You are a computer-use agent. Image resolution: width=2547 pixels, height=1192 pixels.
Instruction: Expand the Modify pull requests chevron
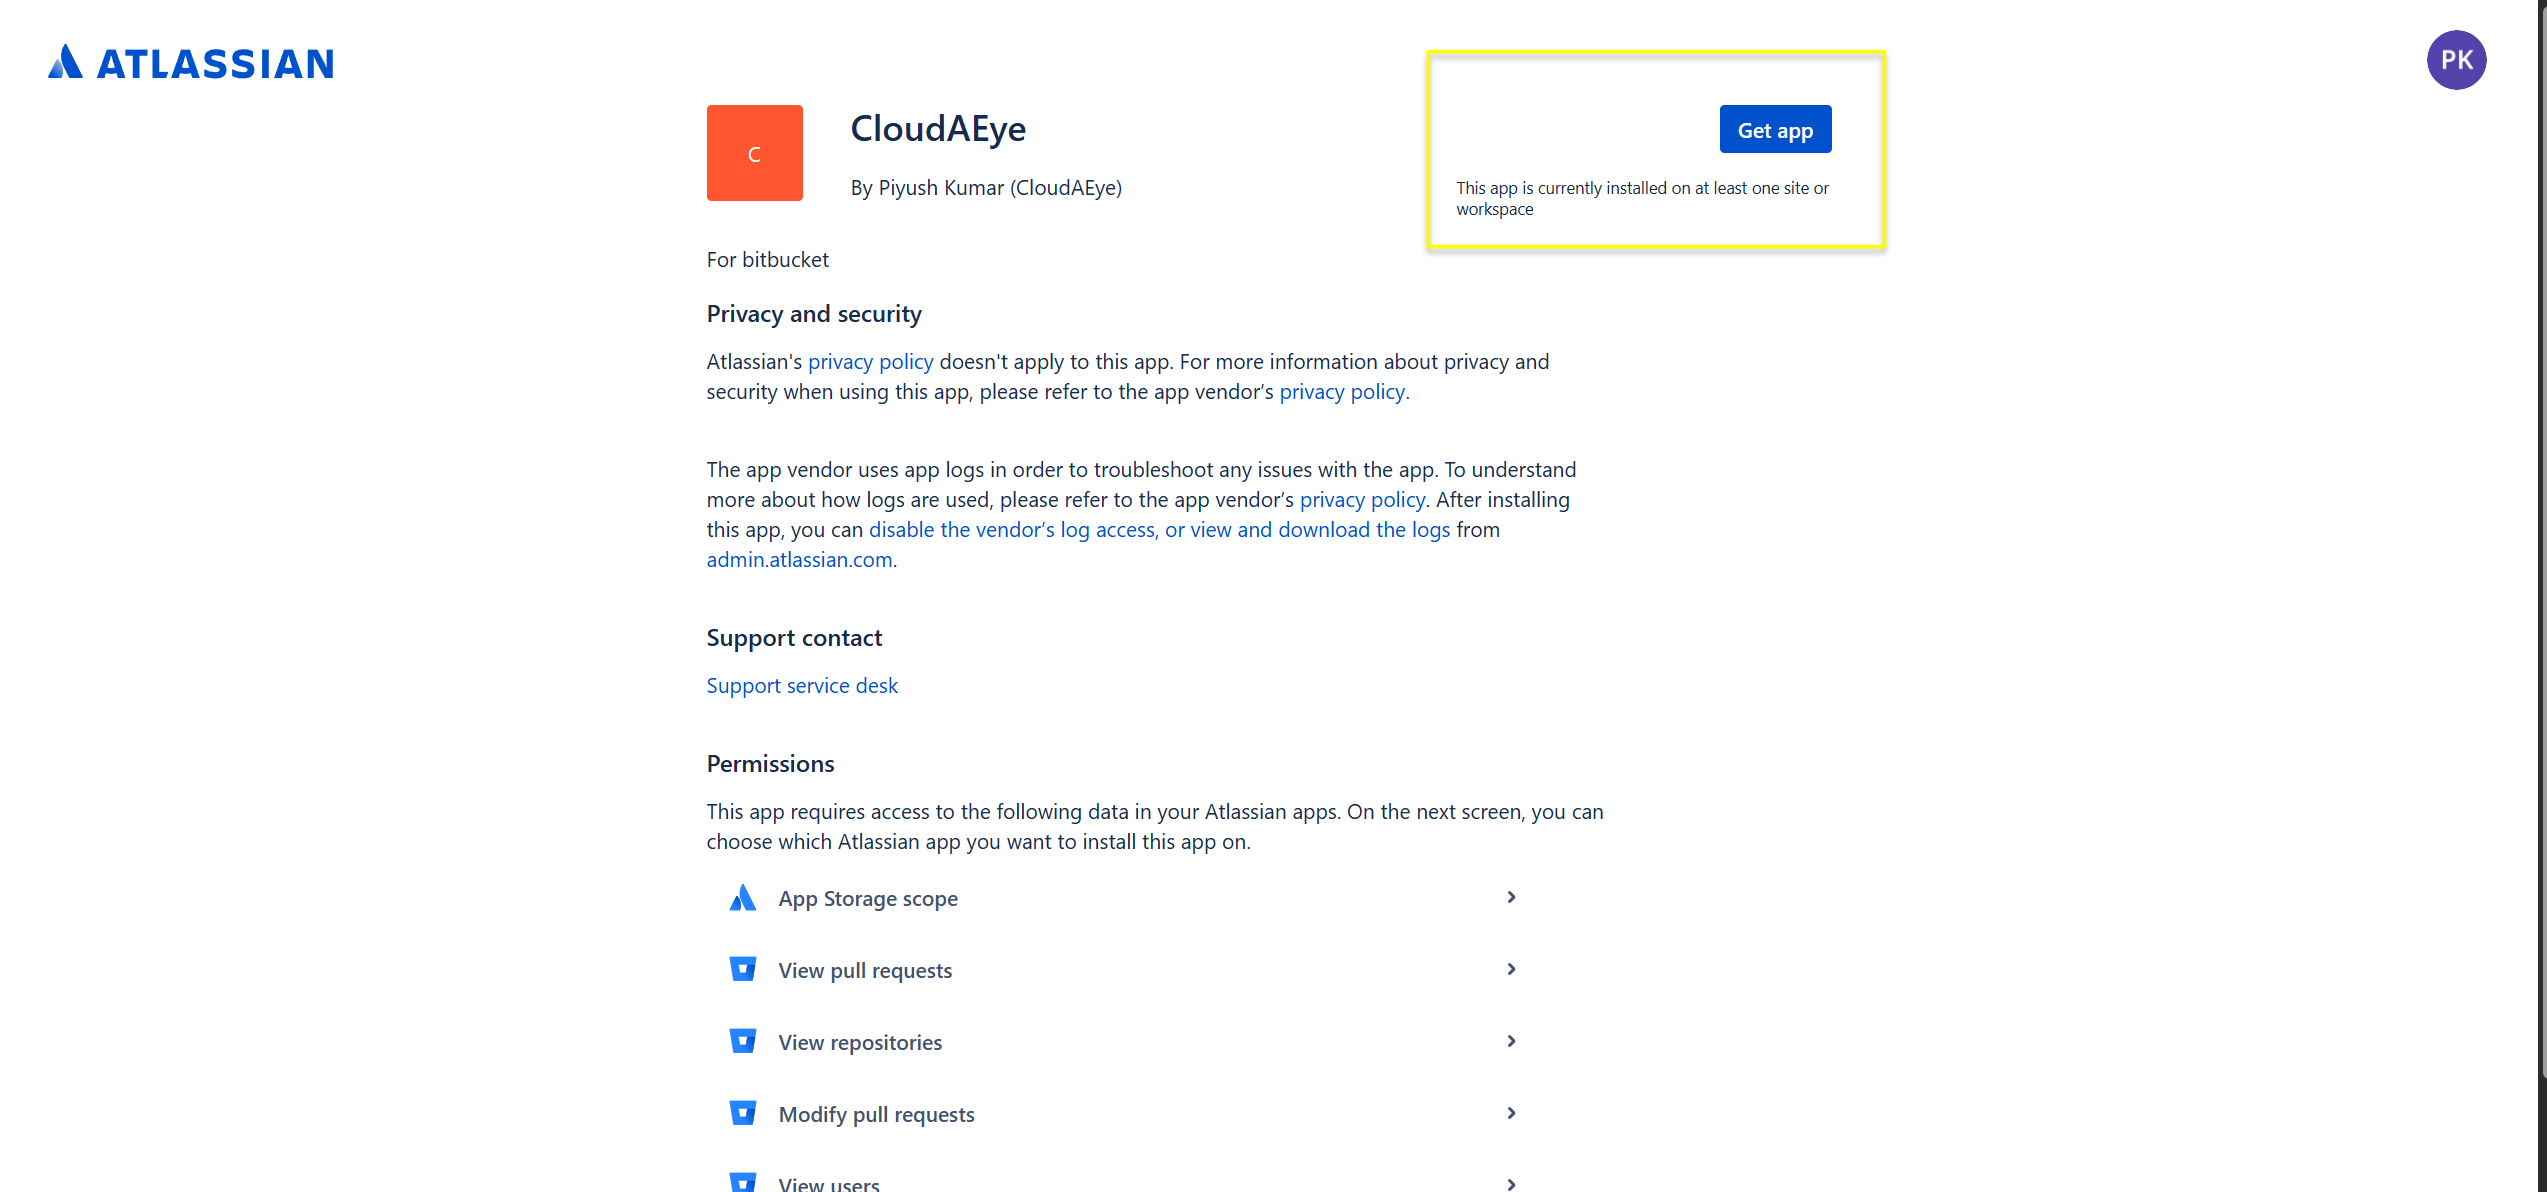pos(1511,1113)
